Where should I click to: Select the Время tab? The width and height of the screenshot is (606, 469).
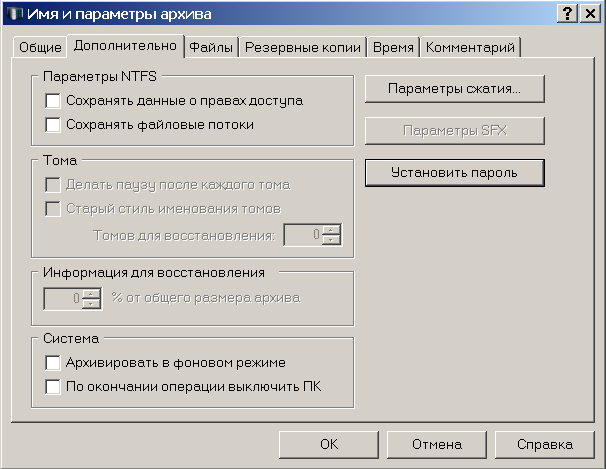pos(393,47)
